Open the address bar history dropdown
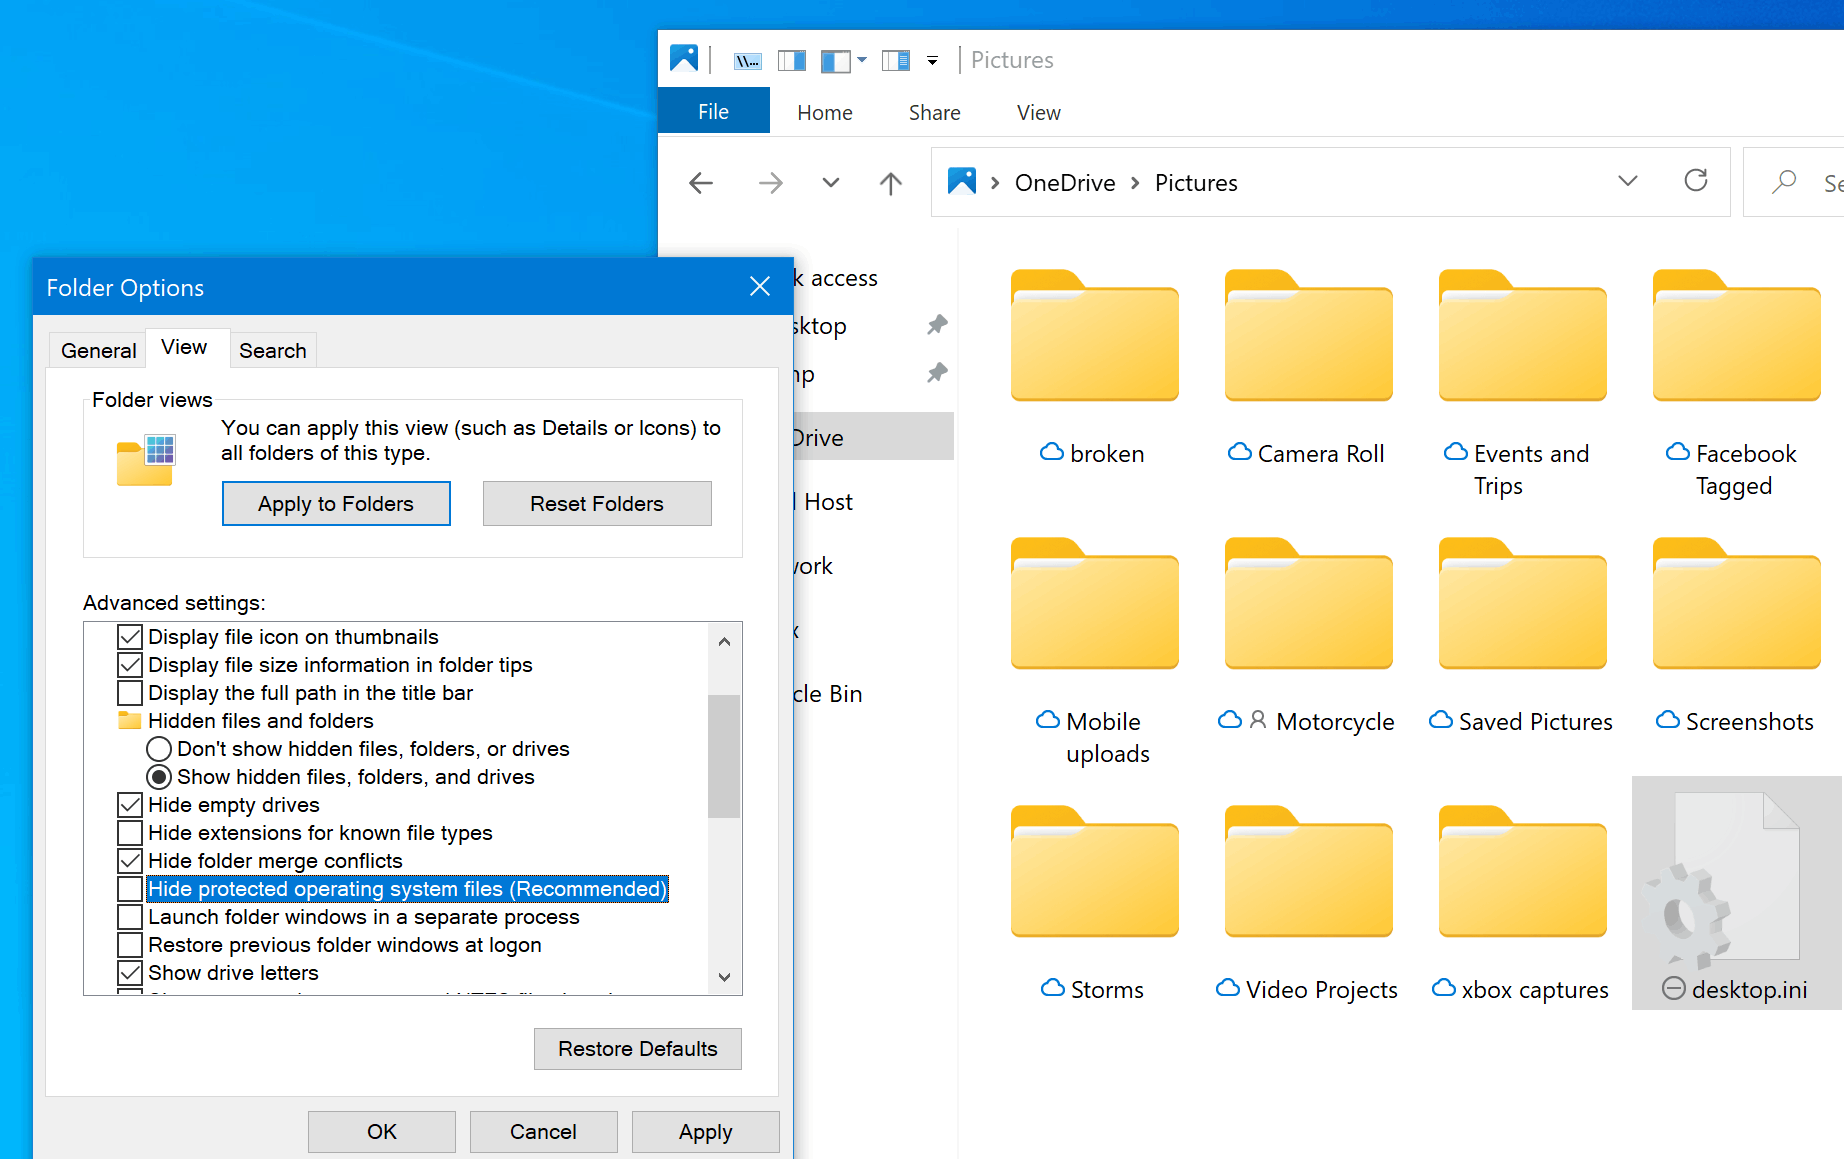 pyautogui.click(x=1628, y=181)
